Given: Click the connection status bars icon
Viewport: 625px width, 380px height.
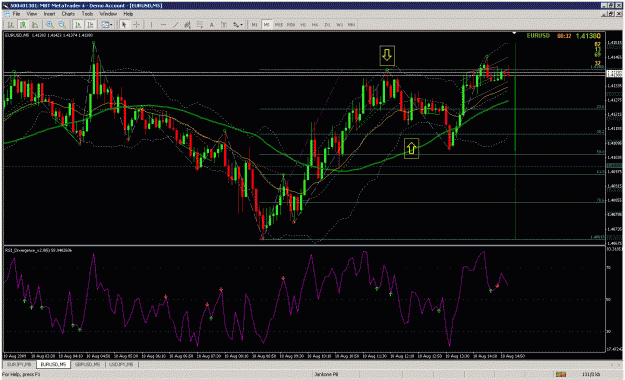Looking at the screenshot, I should 561,374.
